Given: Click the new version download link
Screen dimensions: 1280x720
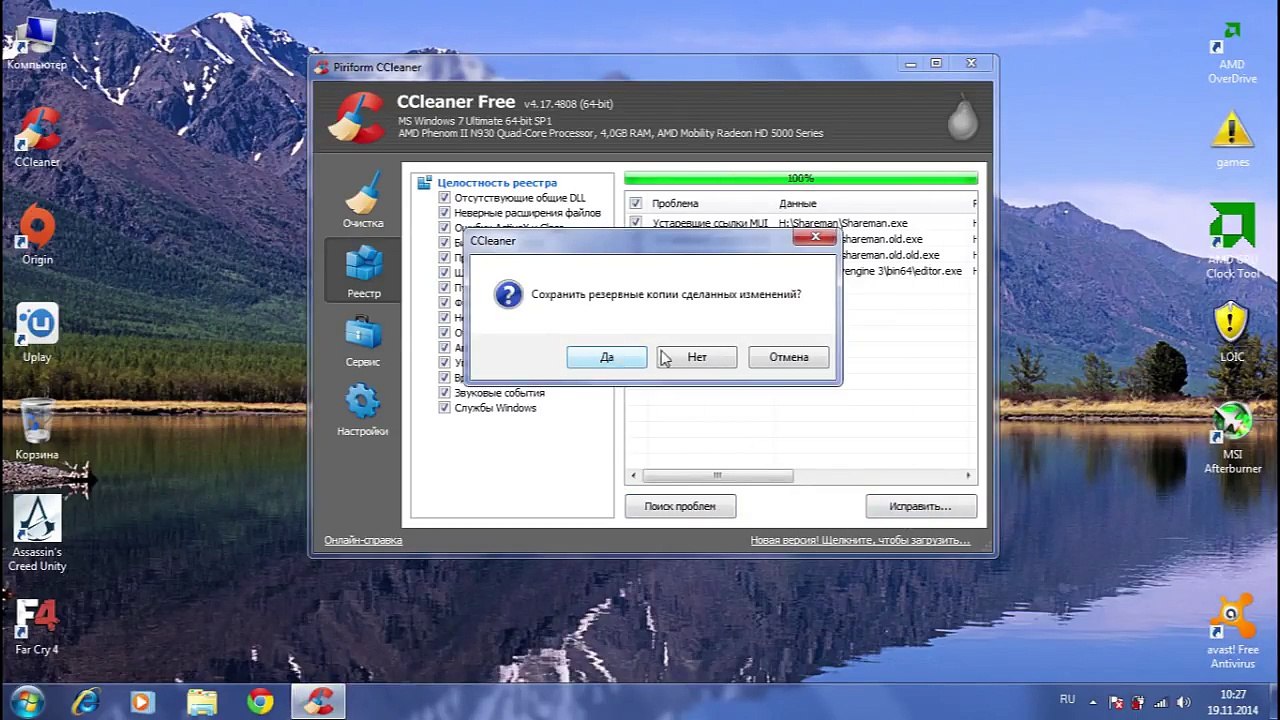Looking at the screenshot, I should pos(860,540).
